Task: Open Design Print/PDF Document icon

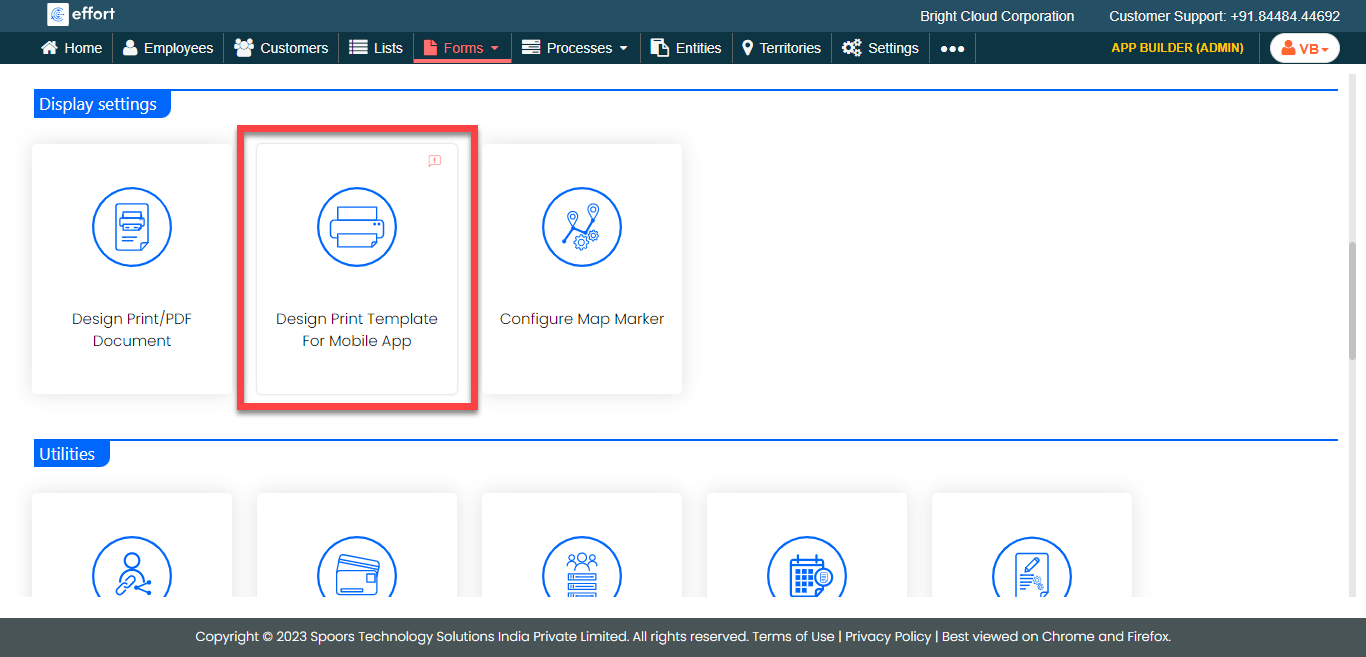Action: (132, 227)
